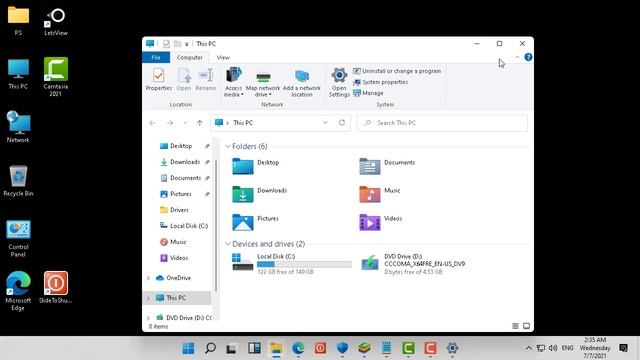Viewport: 640px width, 360px height.
Task: Click Manage in System group
Action: click(x=368, y=93)
